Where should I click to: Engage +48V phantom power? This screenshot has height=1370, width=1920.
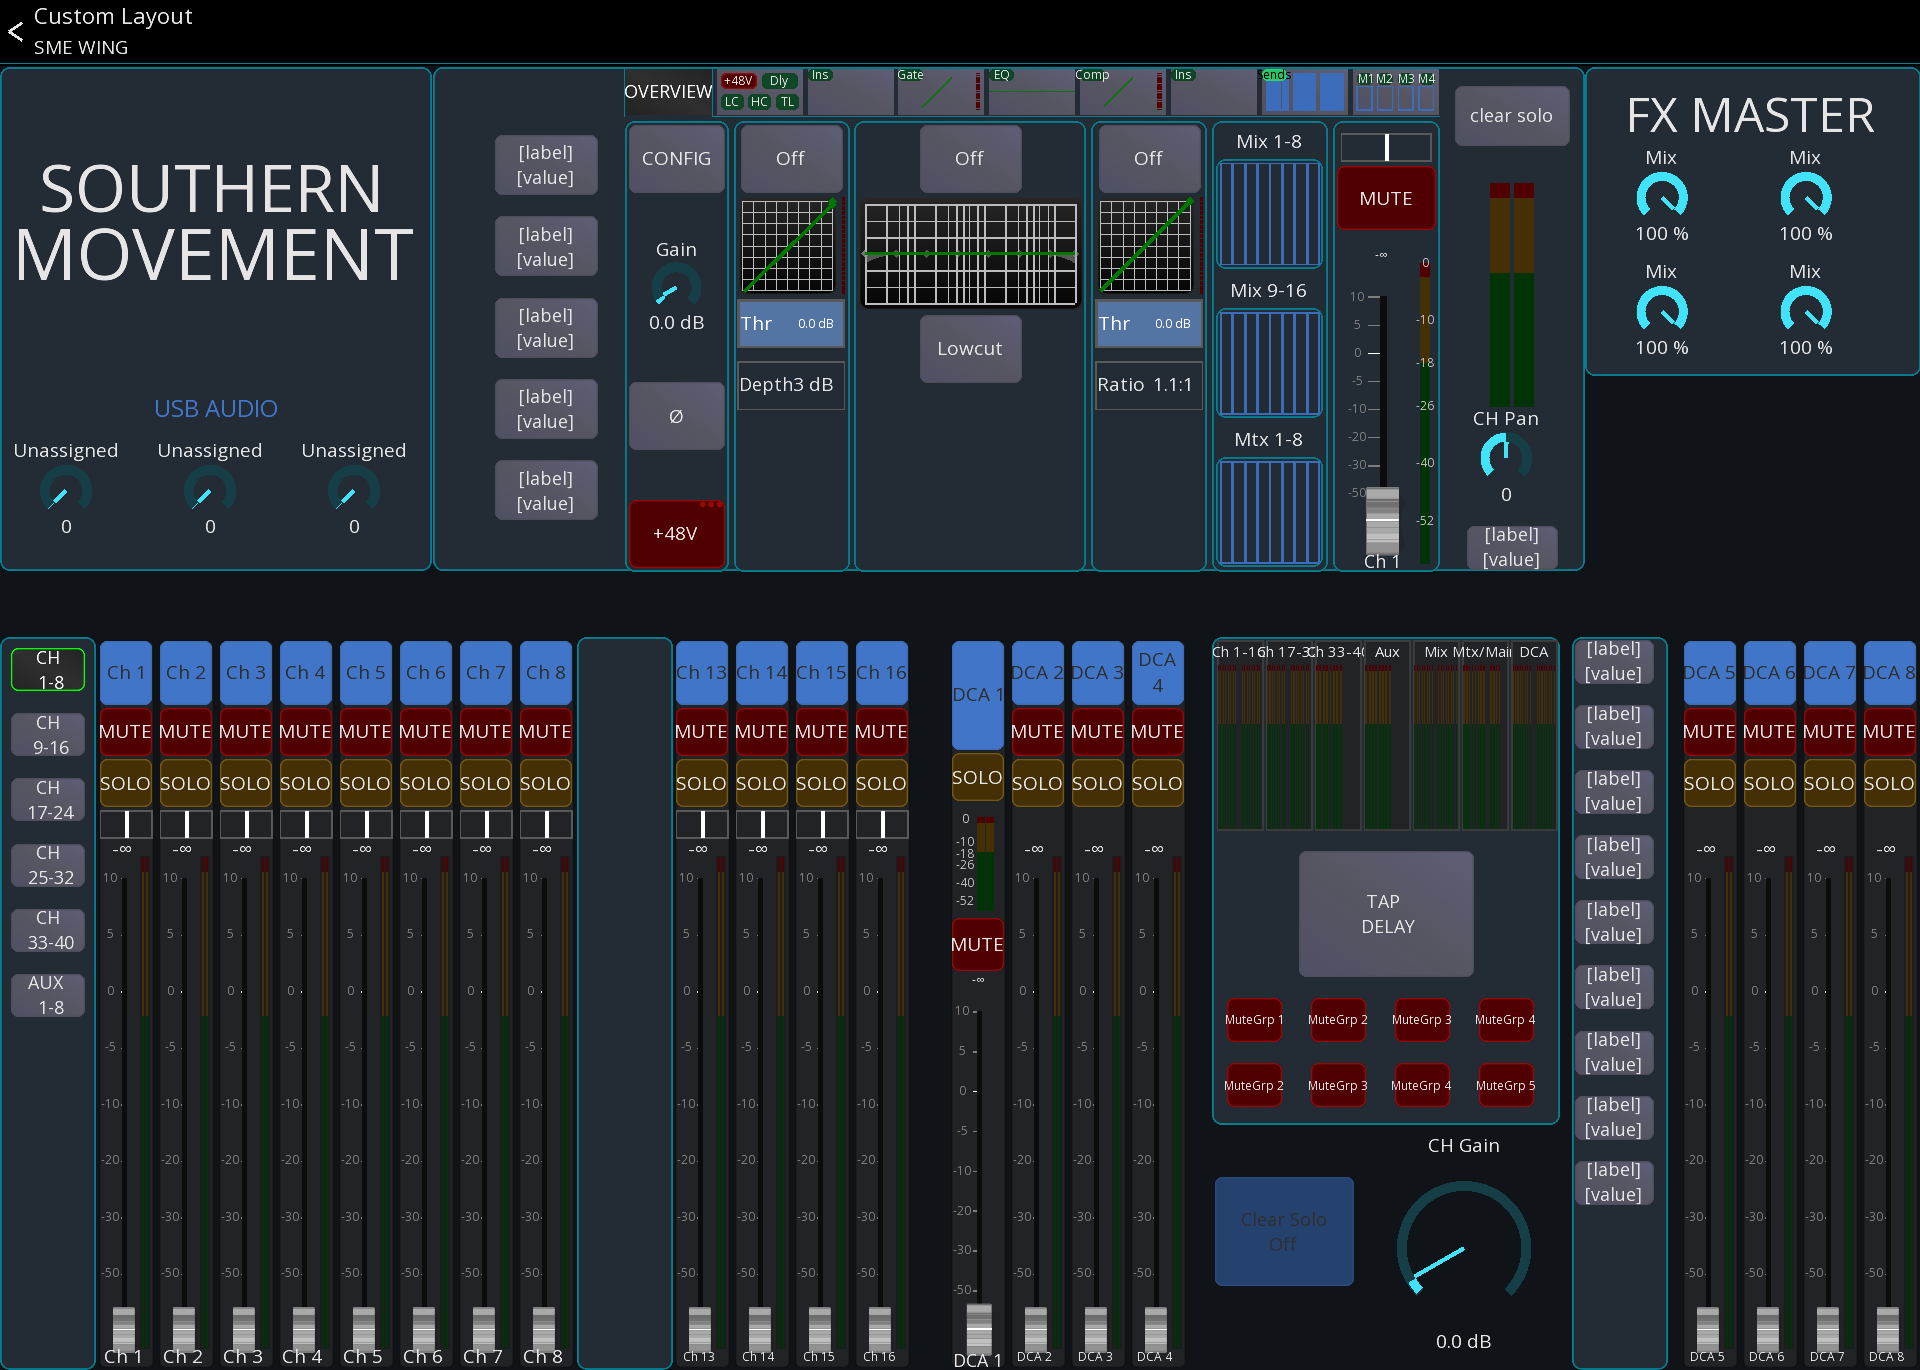click(676, 533)
